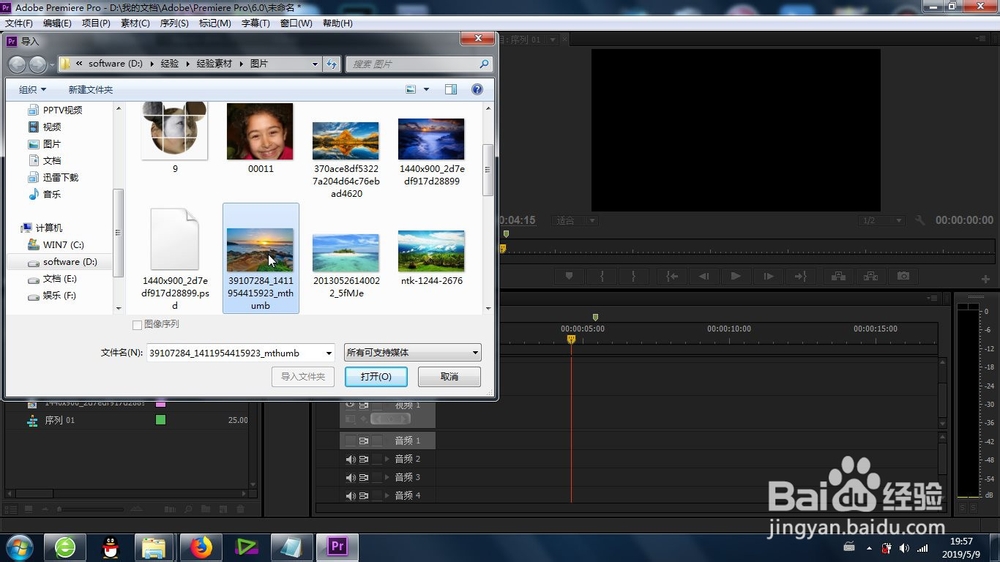Open the address bar history dropdown arrow
1000x562 pixels.
(314, 64)
